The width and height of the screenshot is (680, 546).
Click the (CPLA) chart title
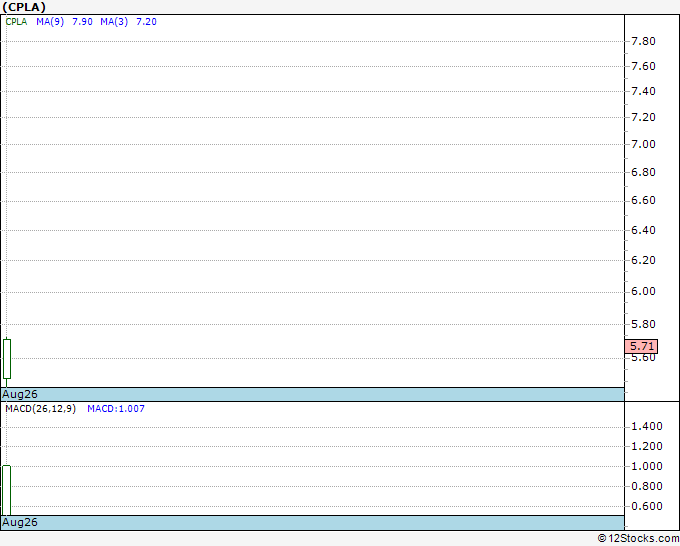(x=24, y=7)
